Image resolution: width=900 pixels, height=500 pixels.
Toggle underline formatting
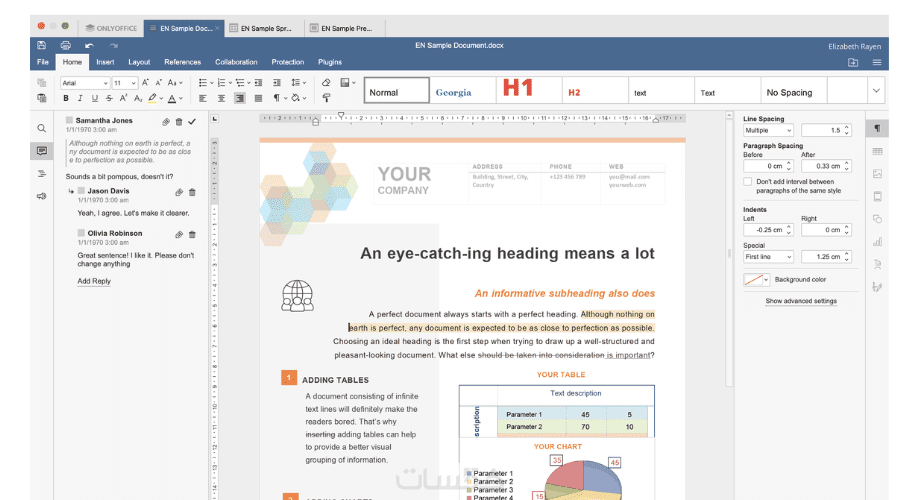coord(95,98)
